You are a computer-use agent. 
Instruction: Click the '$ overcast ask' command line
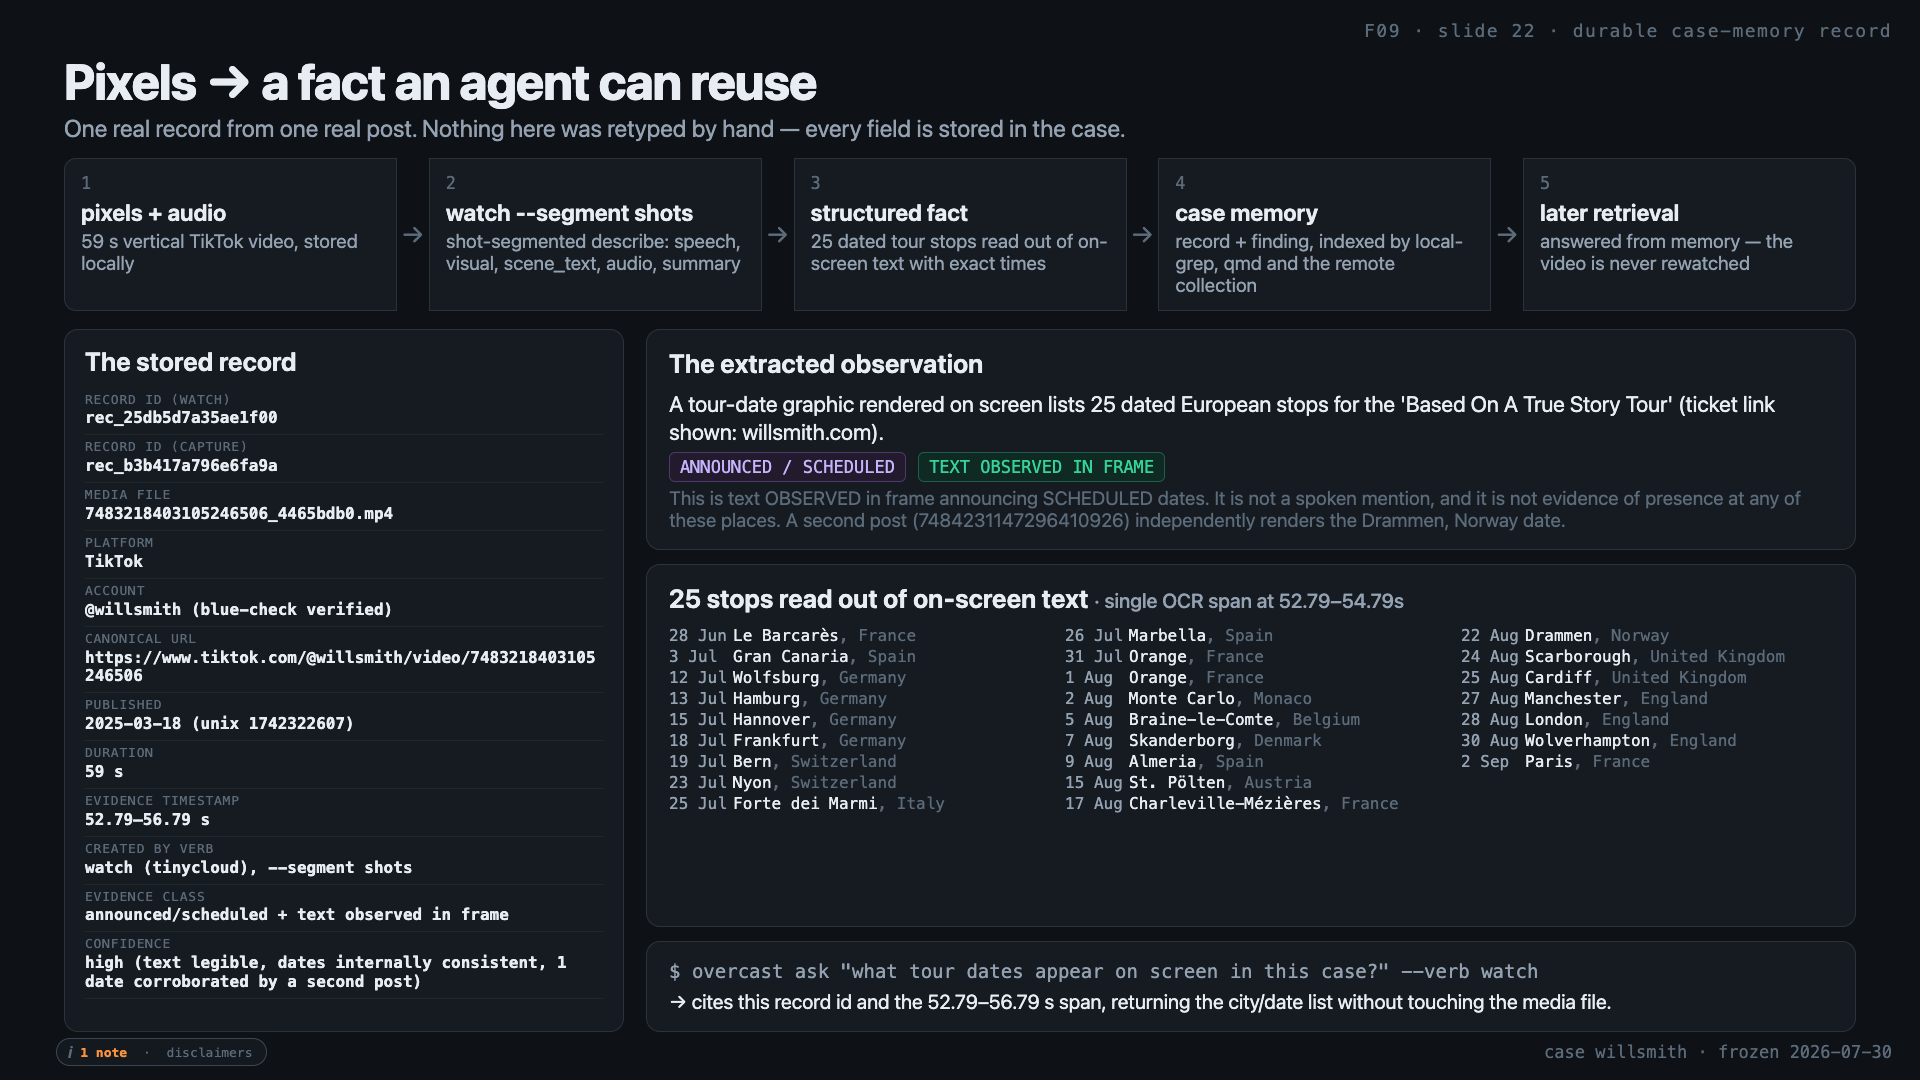click(1104, 972)
